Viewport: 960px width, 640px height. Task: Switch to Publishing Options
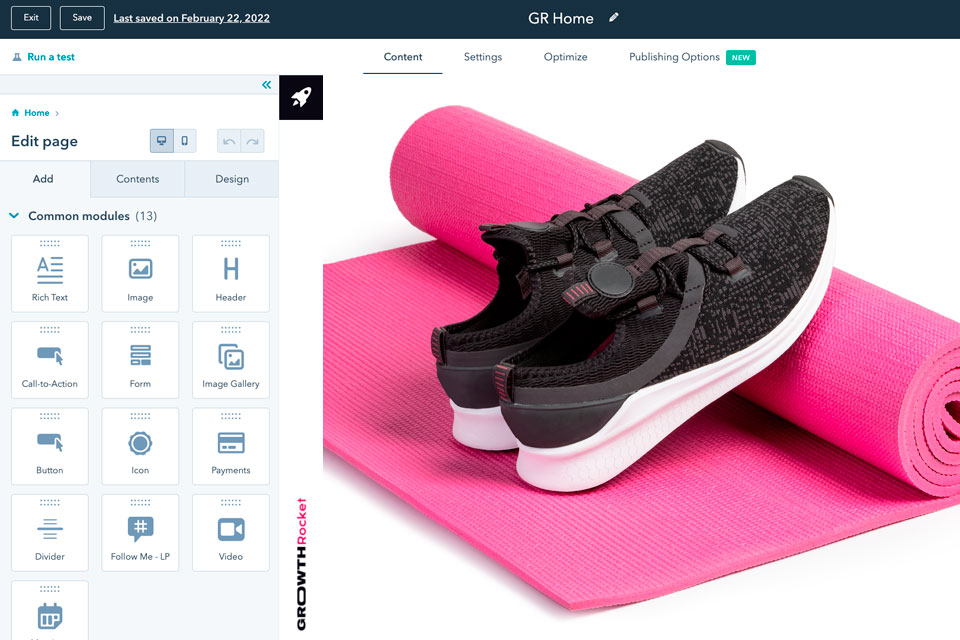(x=674, y=57)
